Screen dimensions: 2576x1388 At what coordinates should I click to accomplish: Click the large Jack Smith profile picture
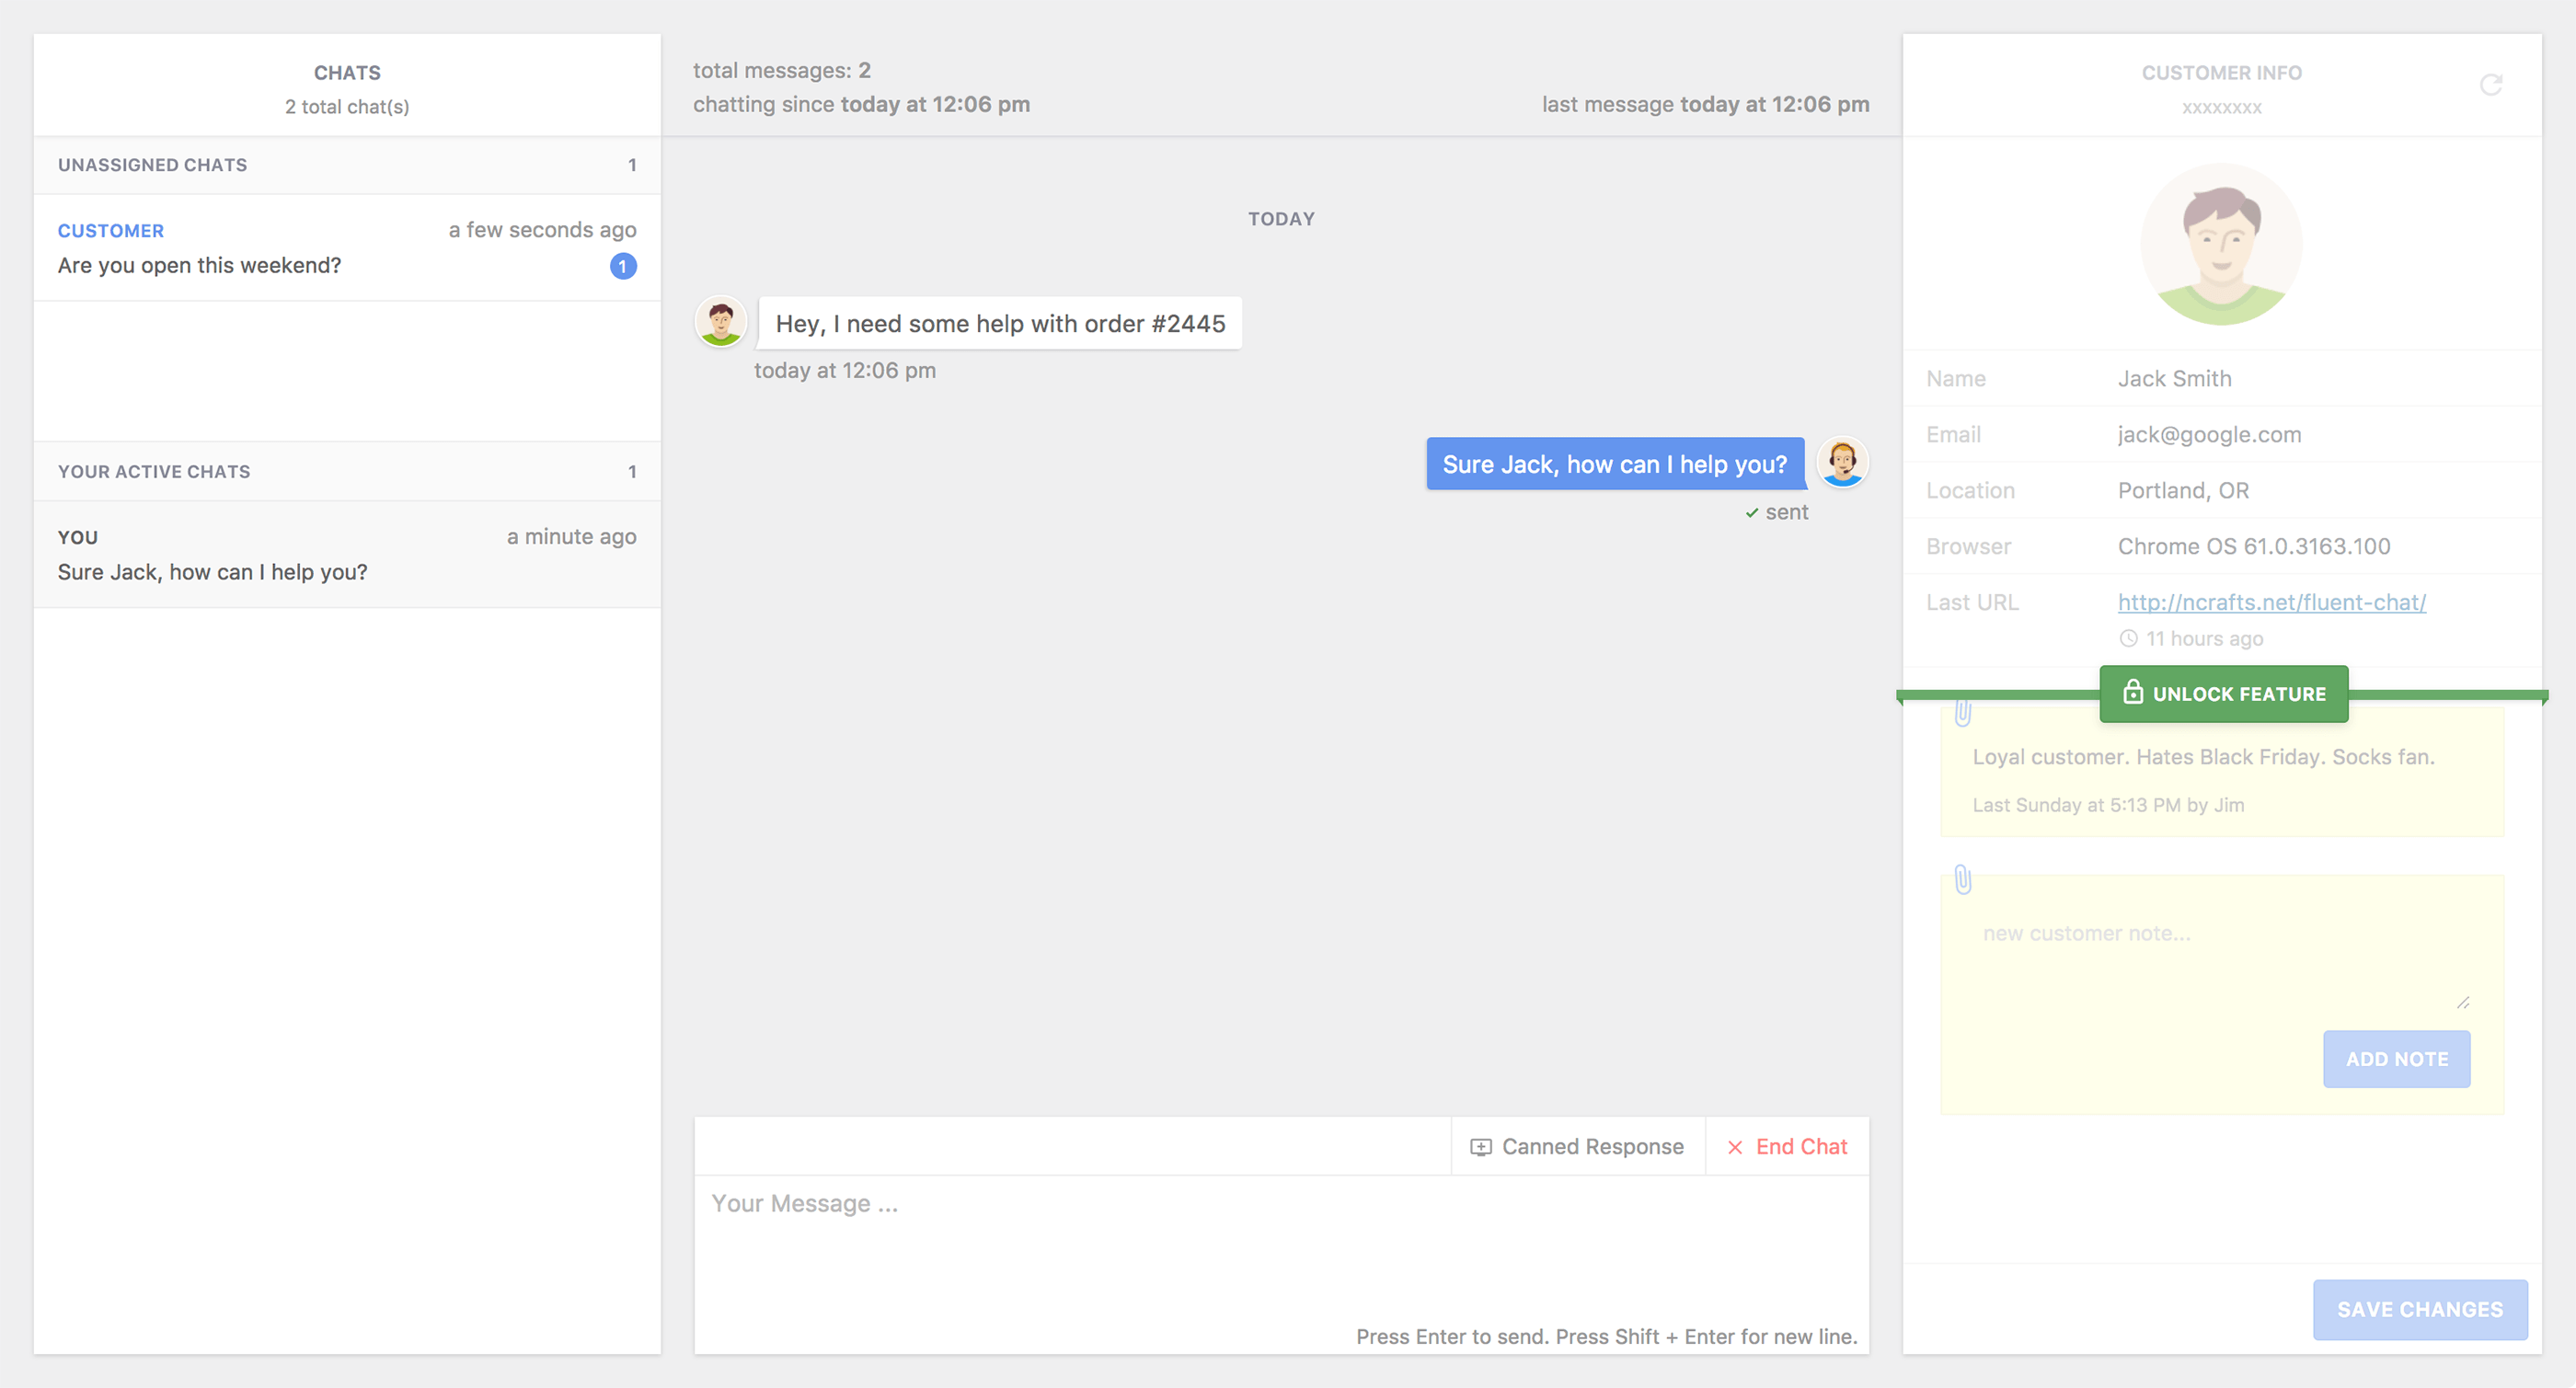click(x=2221, y=244)
